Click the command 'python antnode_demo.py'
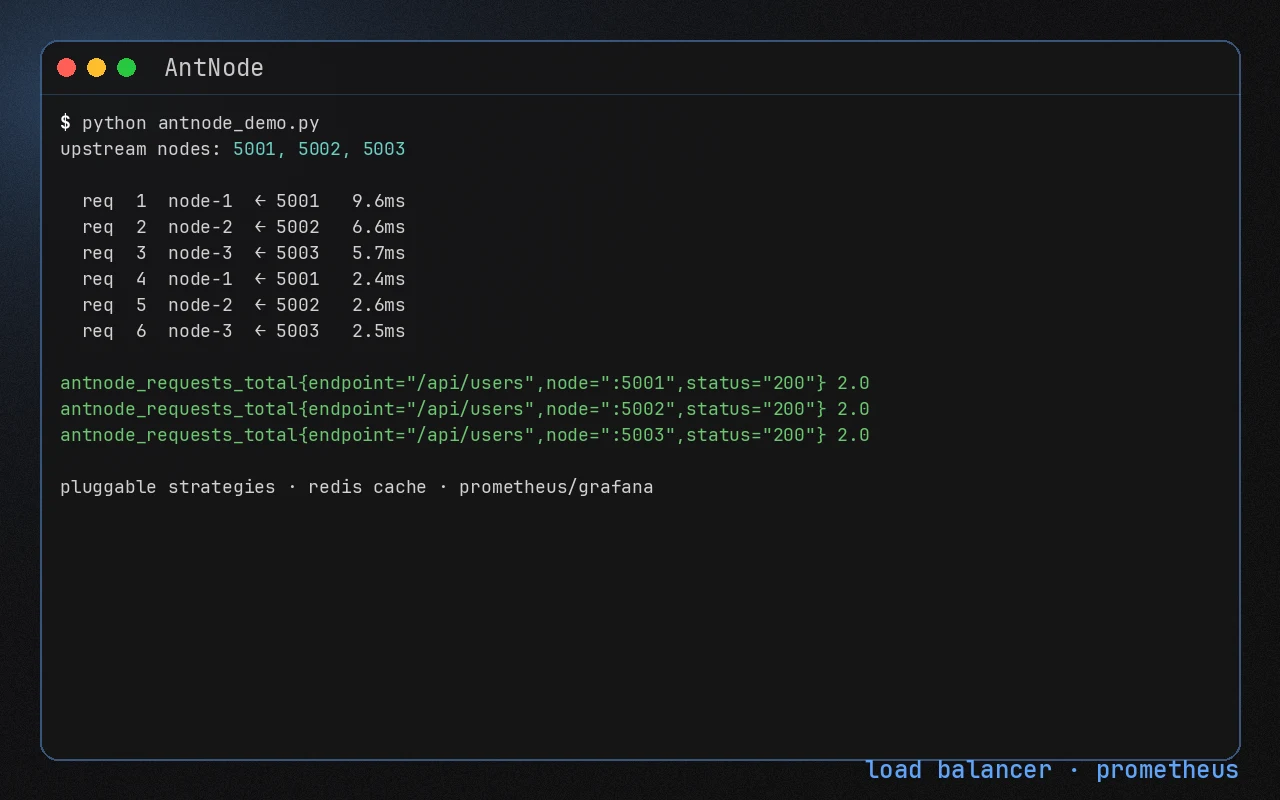Image resolution: width=1280 pixels, height=800 pixels. pyautogui.click(x=201, y=123)
